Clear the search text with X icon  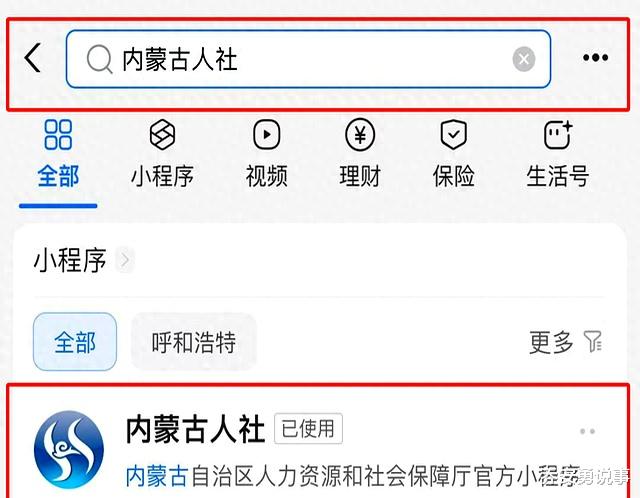click(x=524, y=59)
